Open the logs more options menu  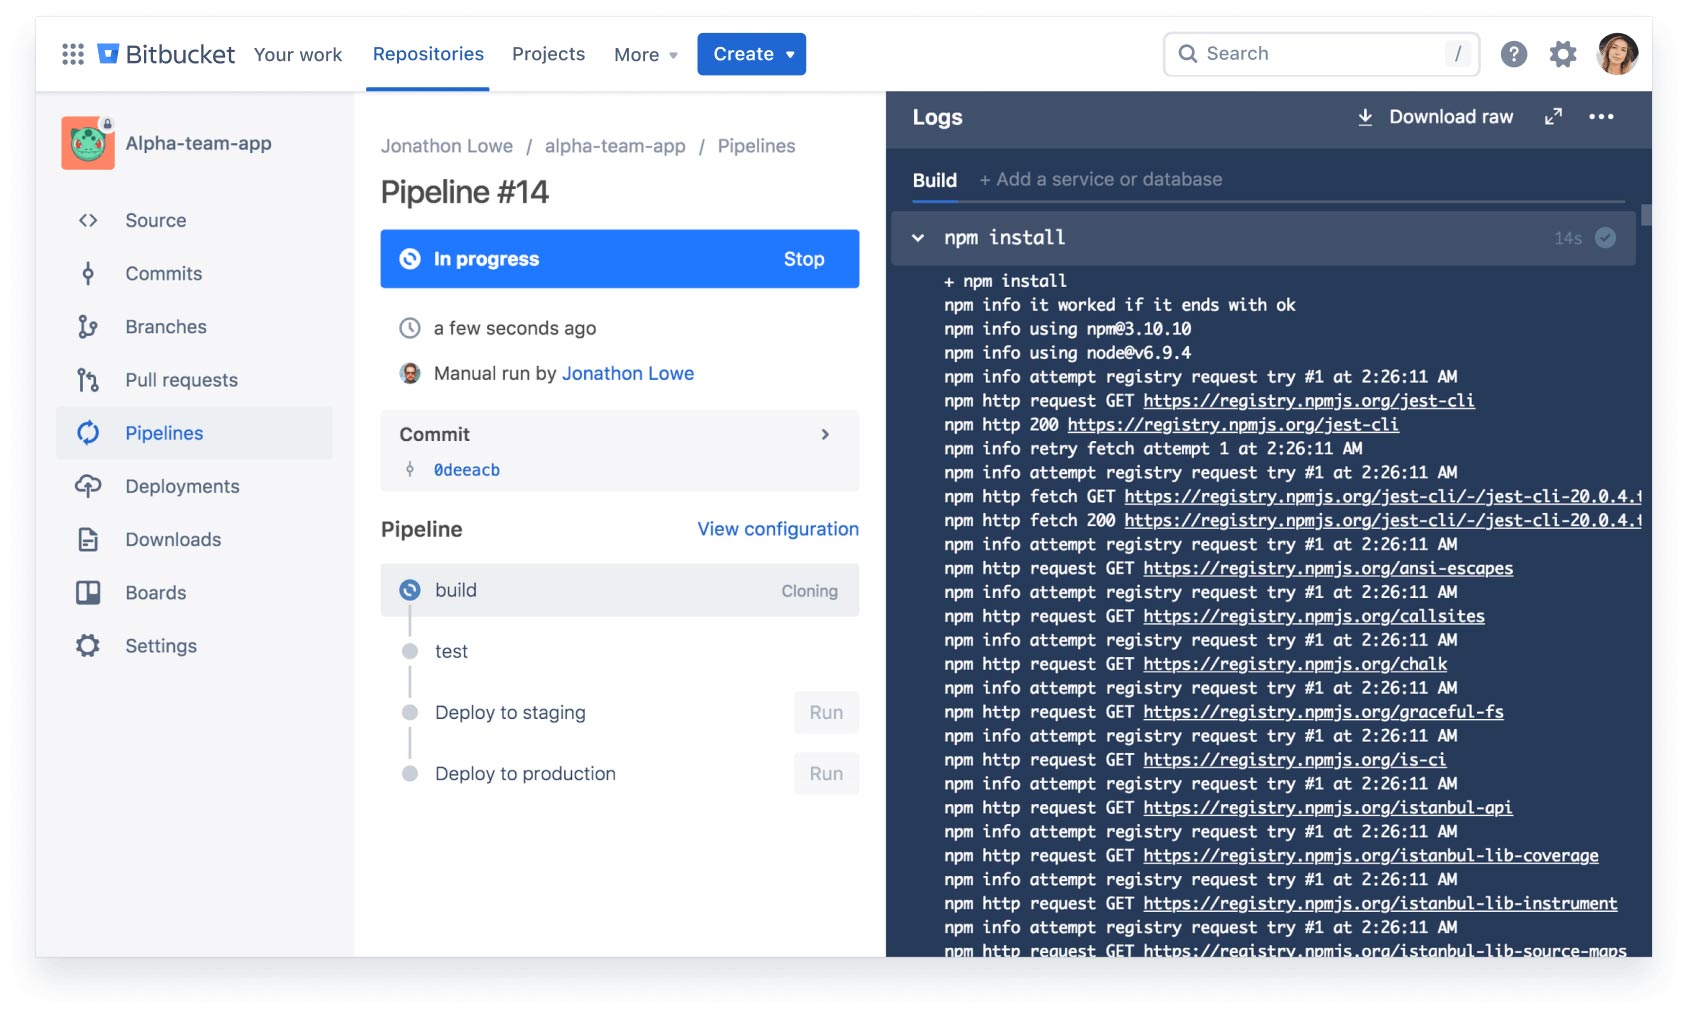1601,117
